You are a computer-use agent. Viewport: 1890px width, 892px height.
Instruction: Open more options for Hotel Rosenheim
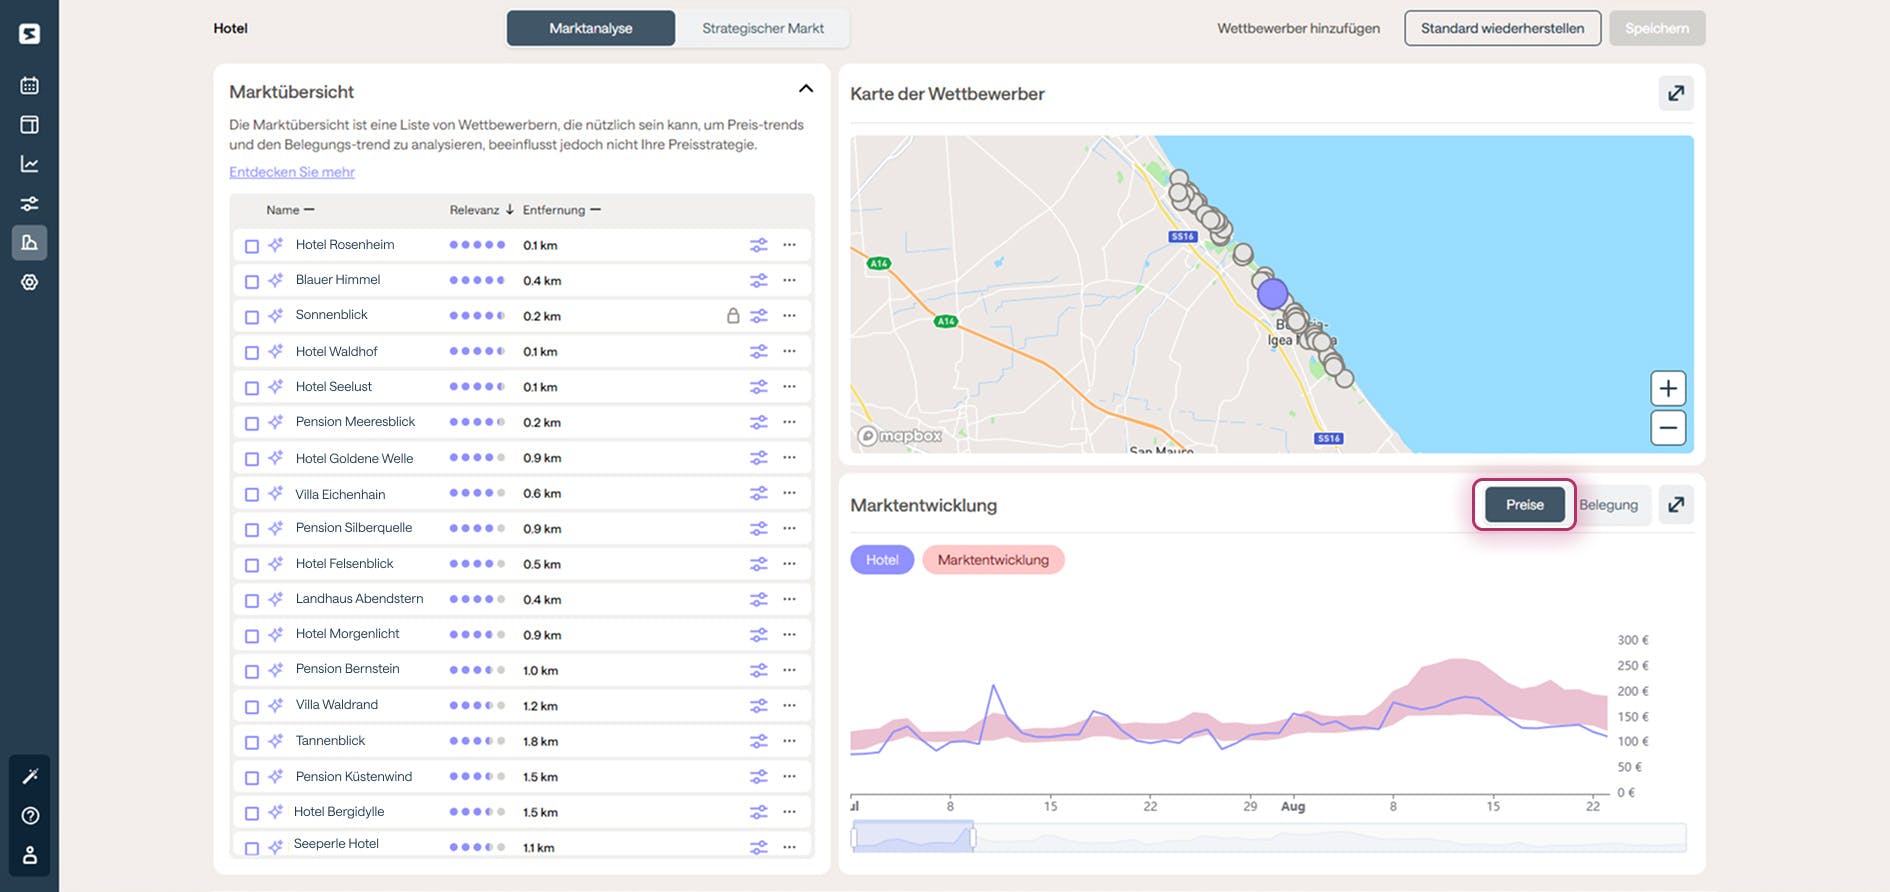(x=790, y=245)
